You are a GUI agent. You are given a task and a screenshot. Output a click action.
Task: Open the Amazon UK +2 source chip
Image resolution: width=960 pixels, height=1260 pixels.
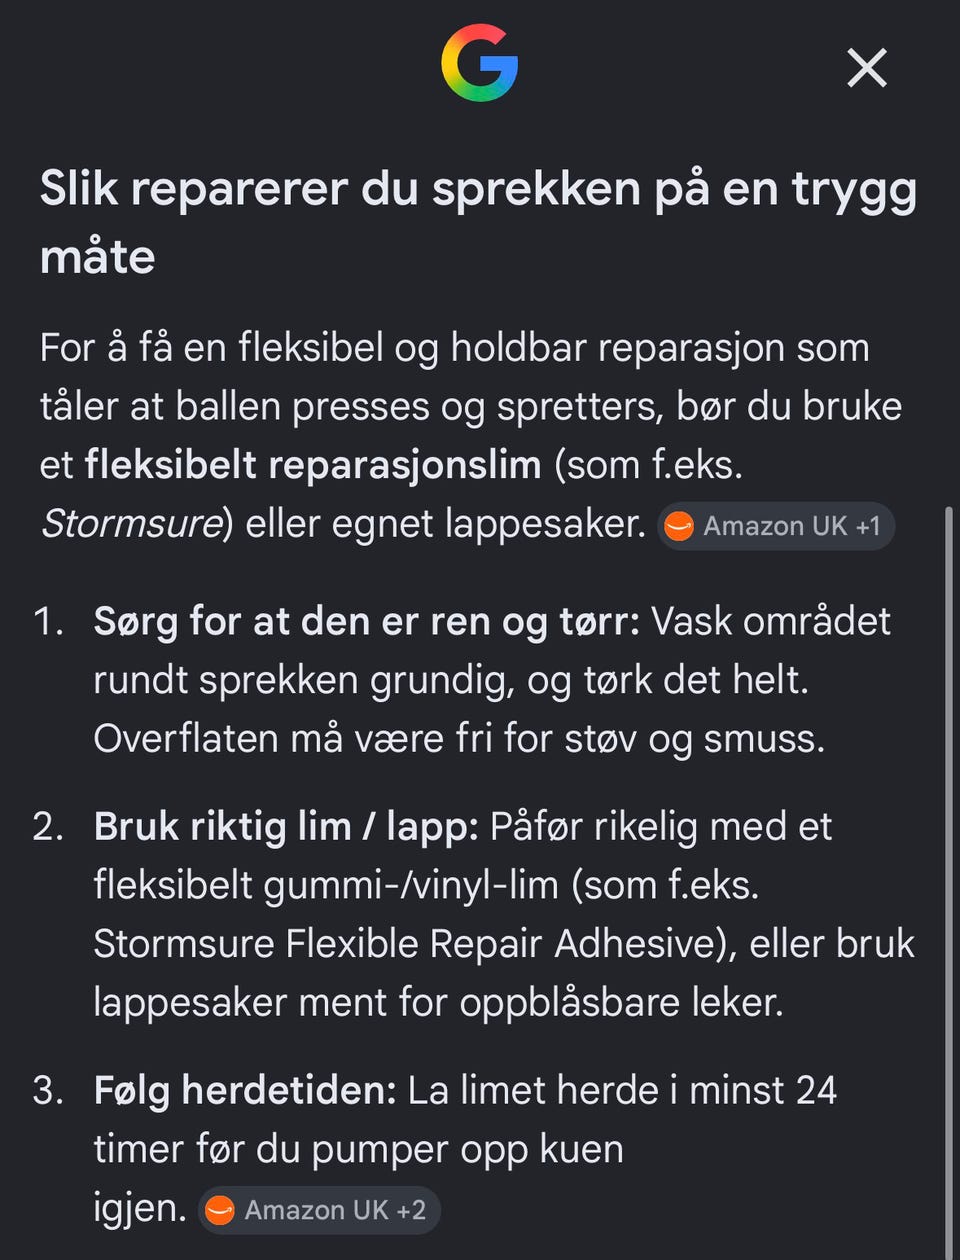pyautogui.click(x=318, y=1210)
